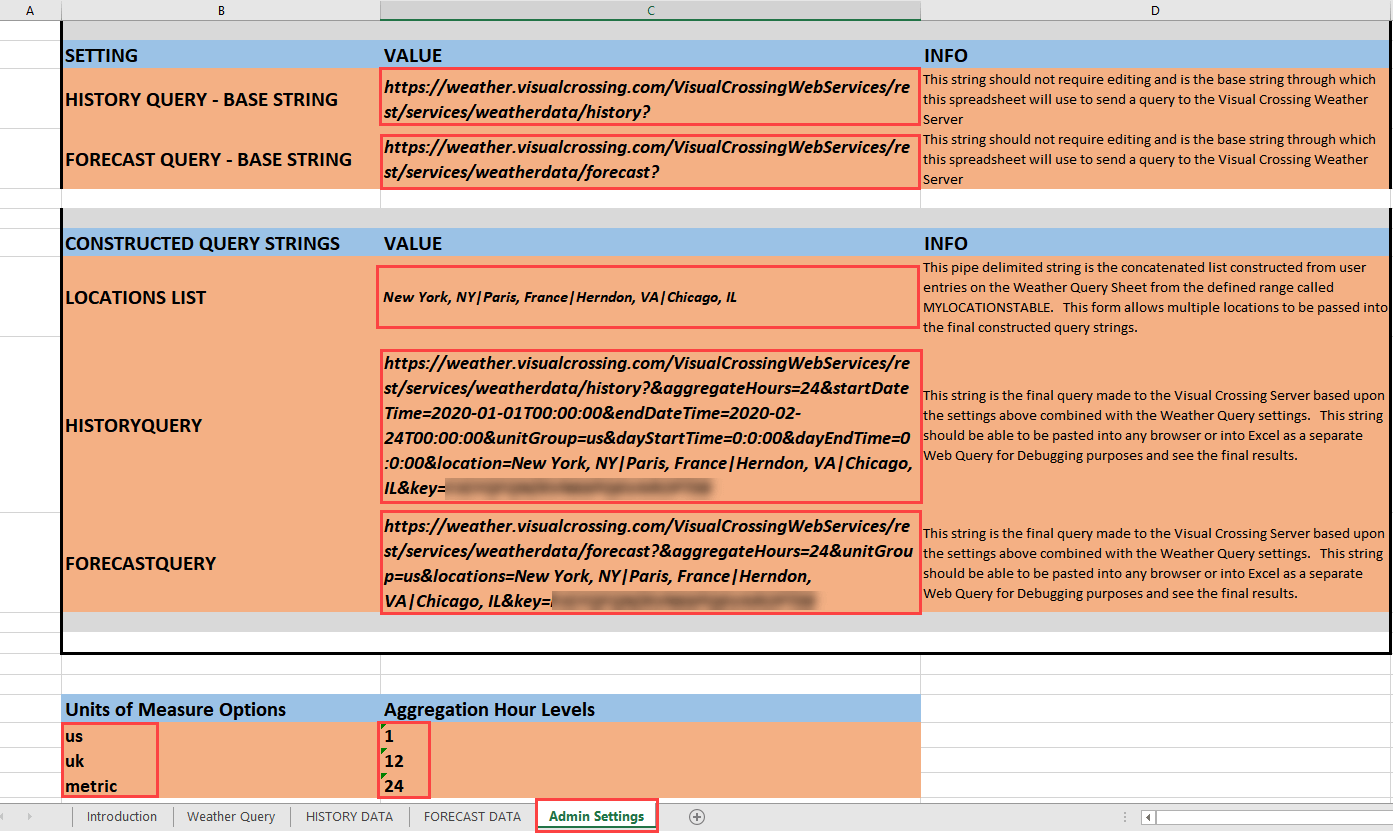Select the Admin Settings tab
This screenshot has width=1393, height=833.
[x=596, y=817]
